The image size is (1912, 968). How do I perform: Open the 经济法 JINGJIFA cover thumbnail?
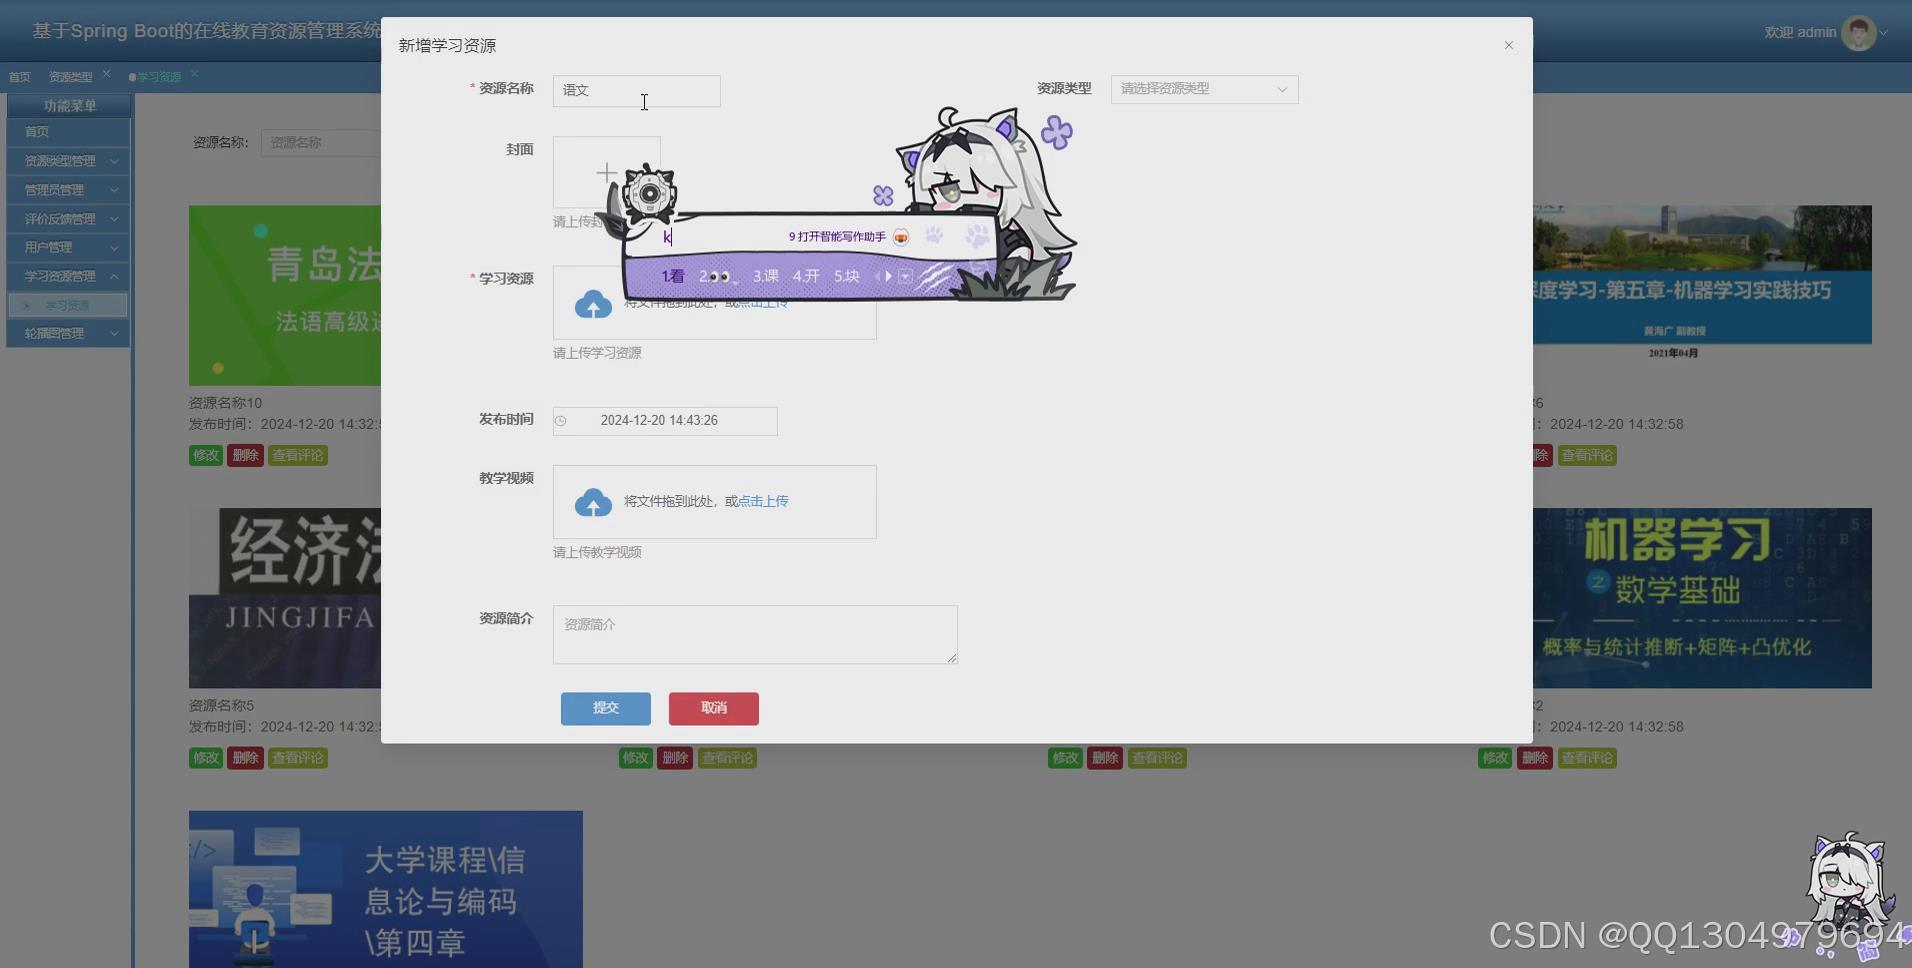point(285,598)
